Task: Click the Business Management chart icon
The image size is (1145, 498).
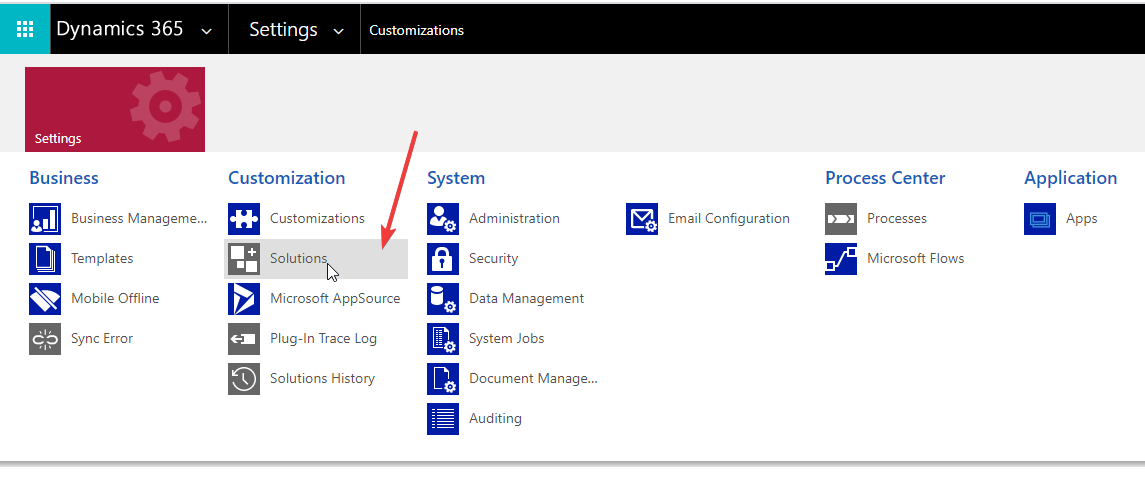Action: pyautogui.click(x=45, y=219)
